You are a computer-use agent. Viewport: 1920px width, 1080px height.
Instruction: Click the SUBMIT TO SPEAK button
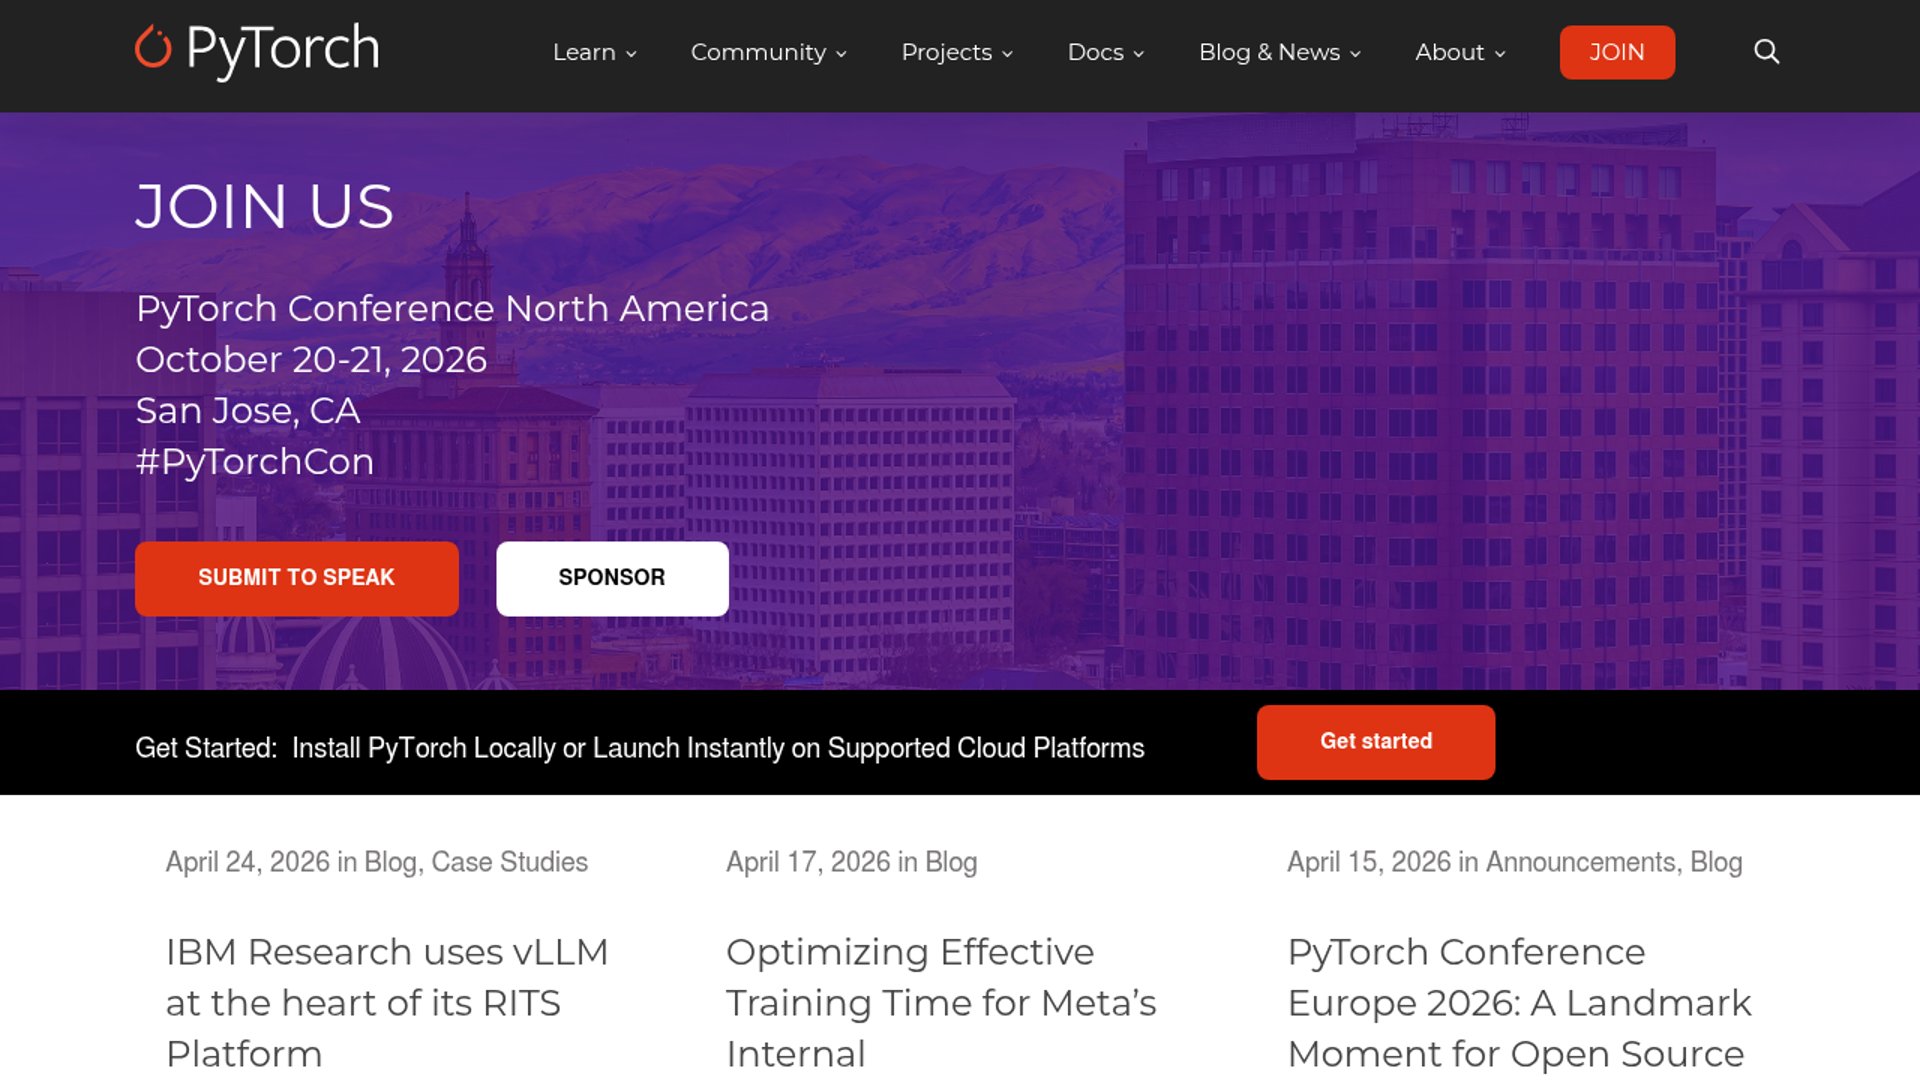pos(296,578)
